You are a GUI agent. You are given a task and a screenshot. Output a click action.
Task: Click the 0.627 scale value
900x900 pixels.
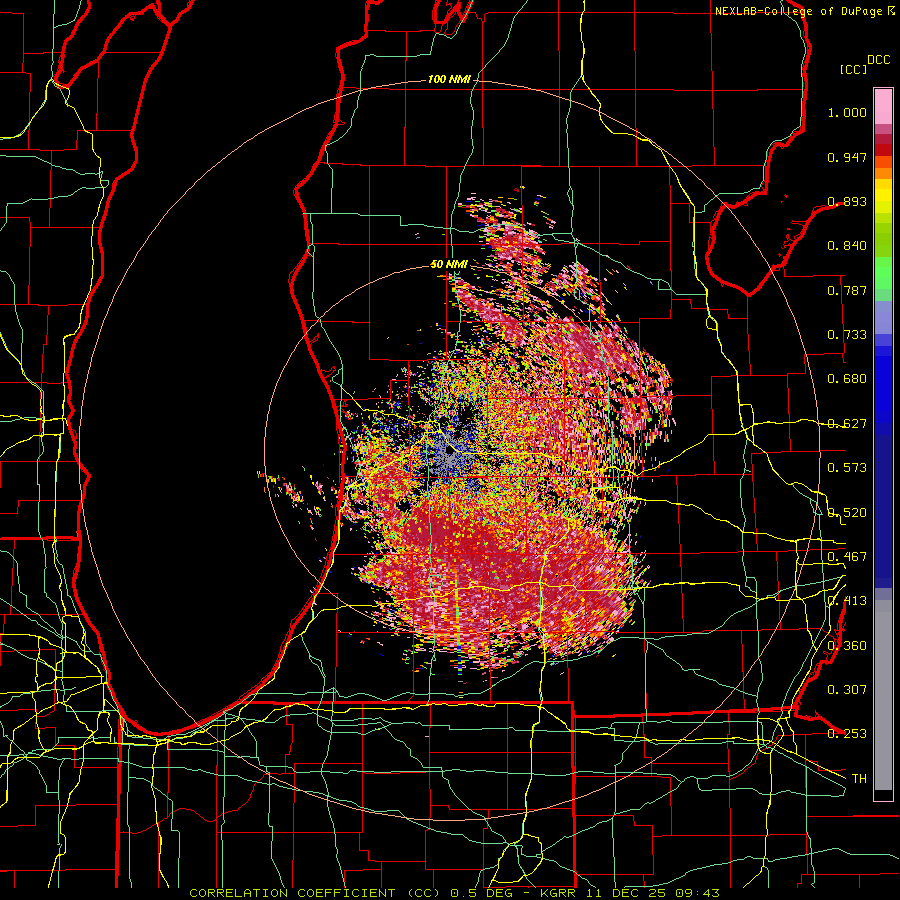(x=847, y=424)
